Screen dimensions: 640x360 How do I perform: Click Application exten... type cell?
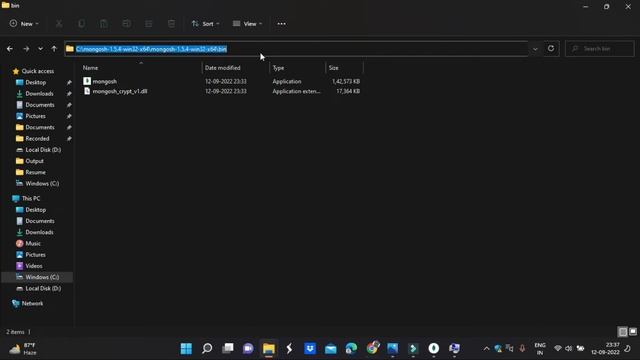pos(296,91)
